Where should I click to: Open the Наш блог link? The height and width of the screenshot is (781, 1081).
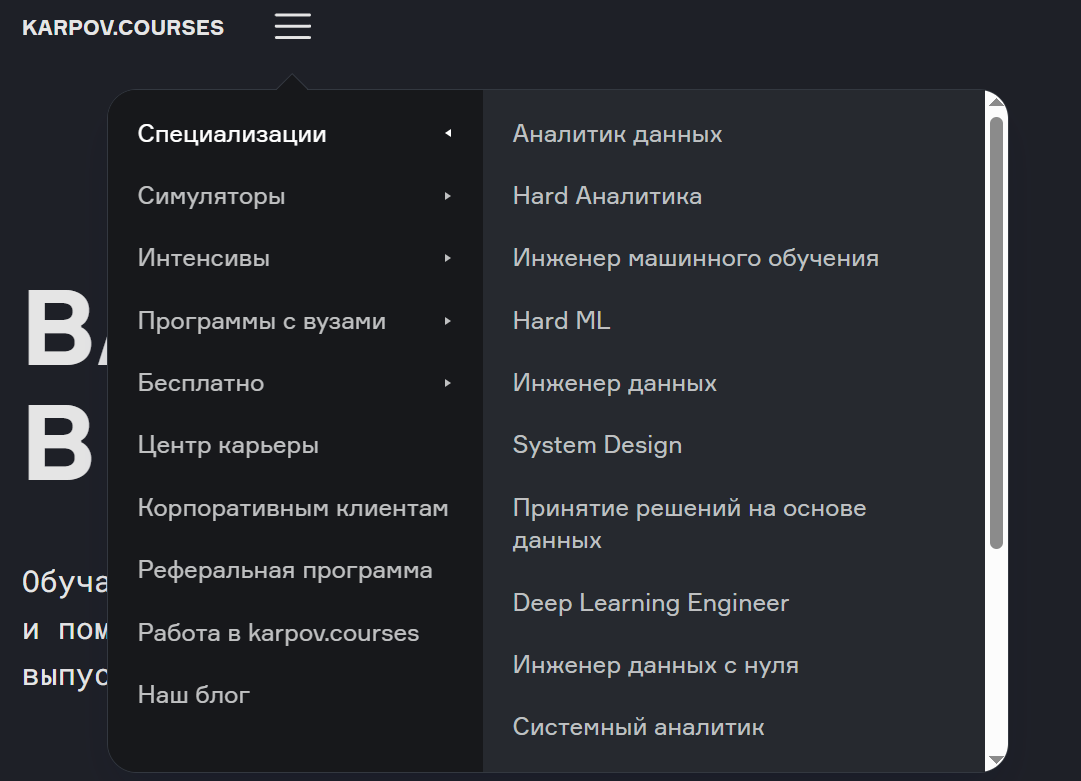coord(194,694)
